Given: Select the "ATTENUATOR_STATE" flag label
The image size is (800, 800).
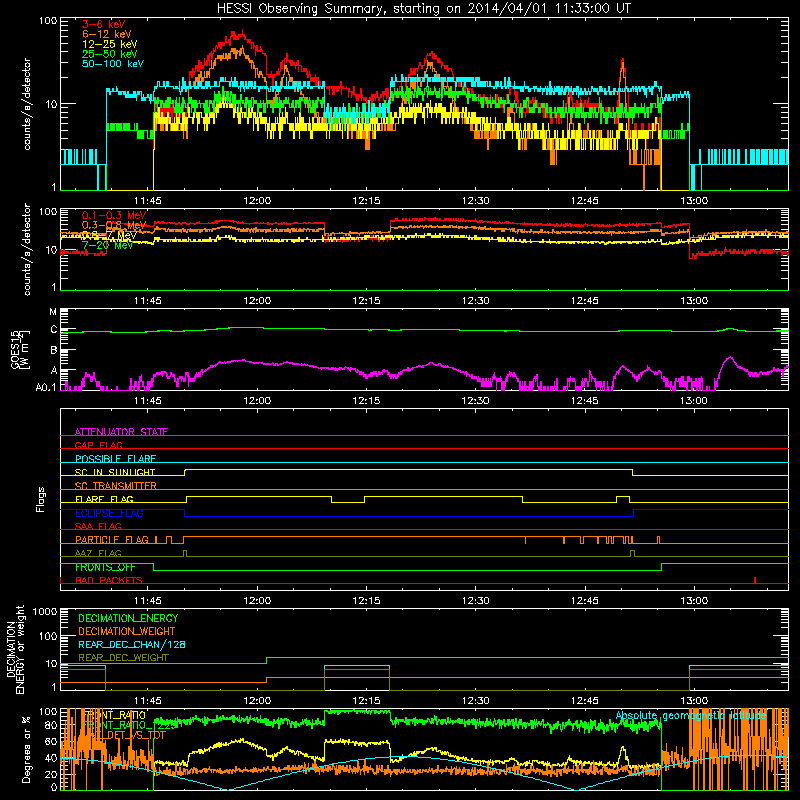Looking at the screenshot, I should [x=121, y=432].
